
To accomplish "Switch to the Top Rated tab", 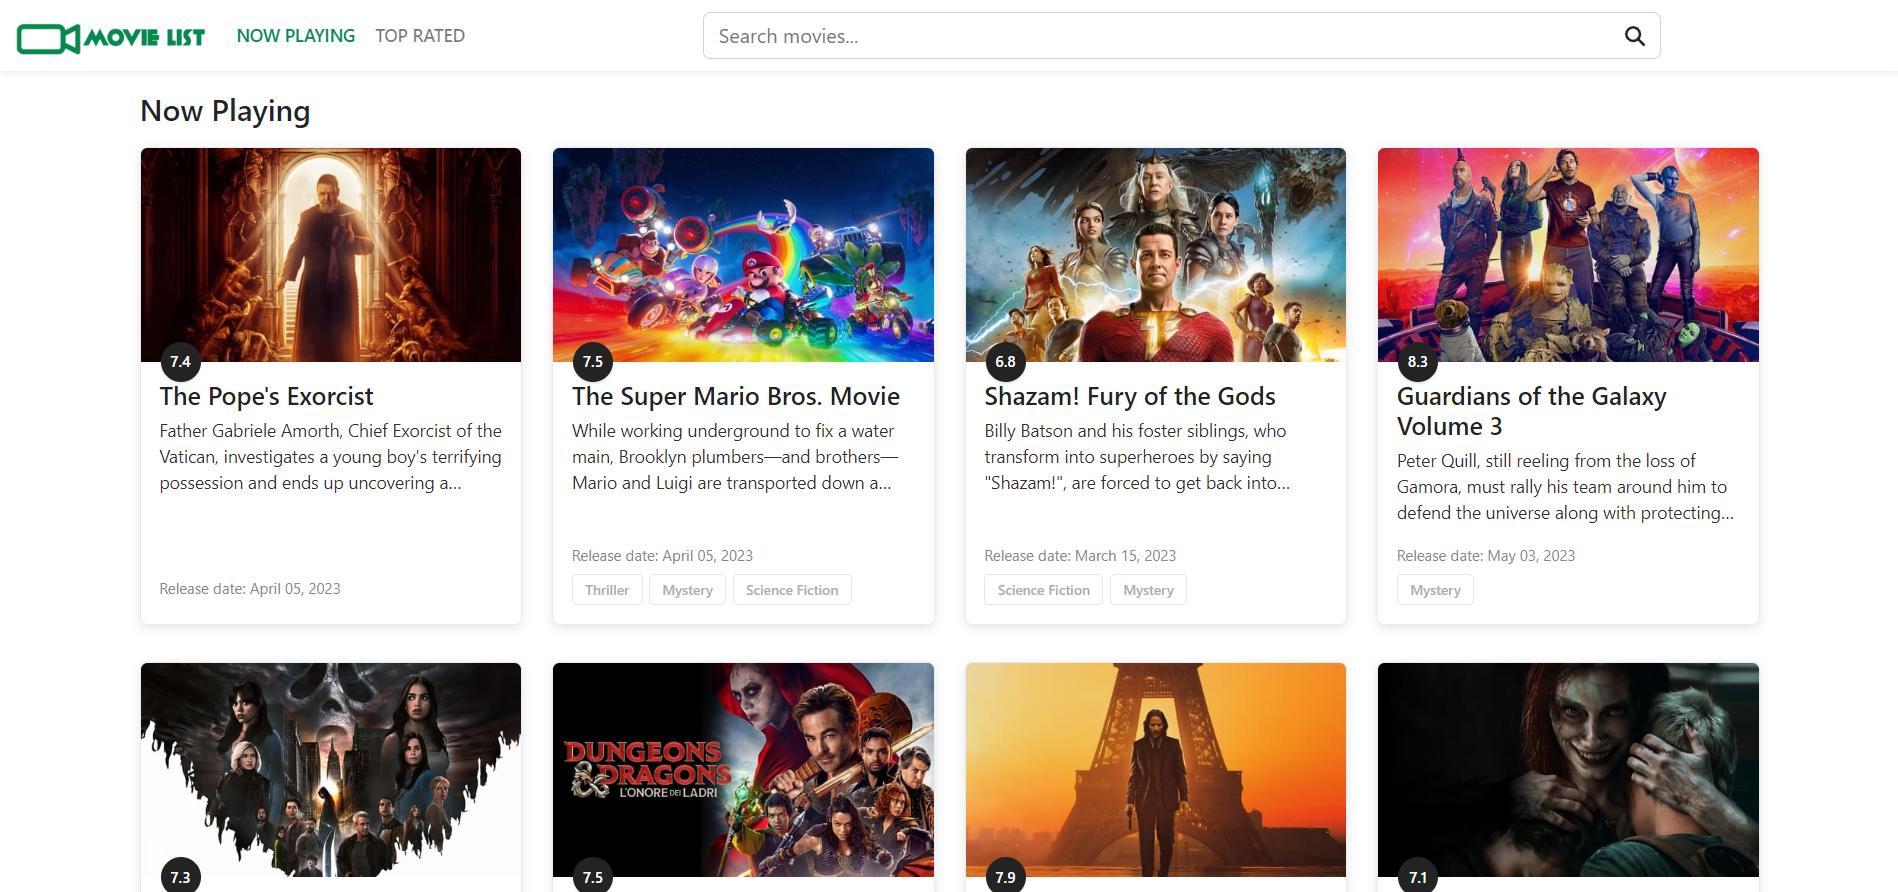I will pos(420,36).
